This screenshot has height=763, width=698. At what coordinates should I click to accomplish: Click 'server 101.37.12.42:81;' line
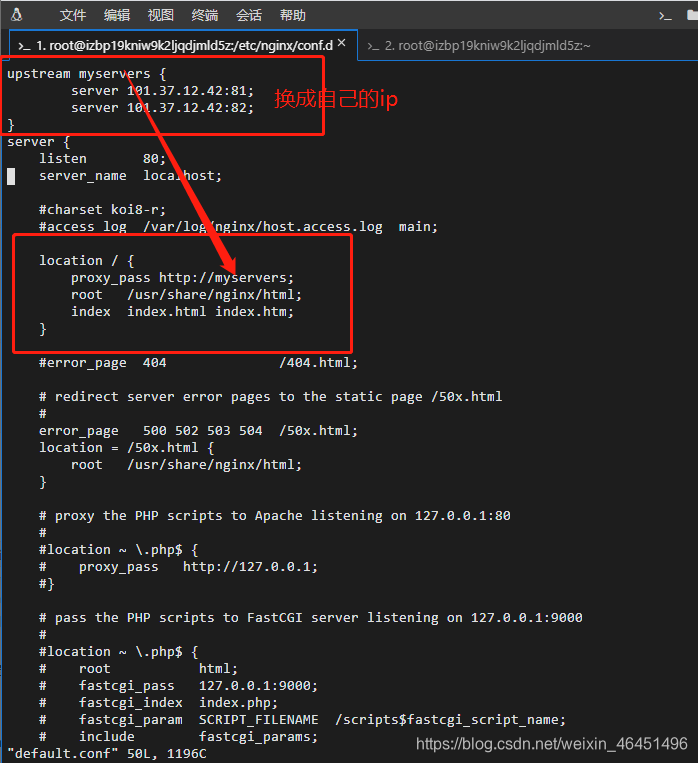pyautogui.click(x=163, y=91)
